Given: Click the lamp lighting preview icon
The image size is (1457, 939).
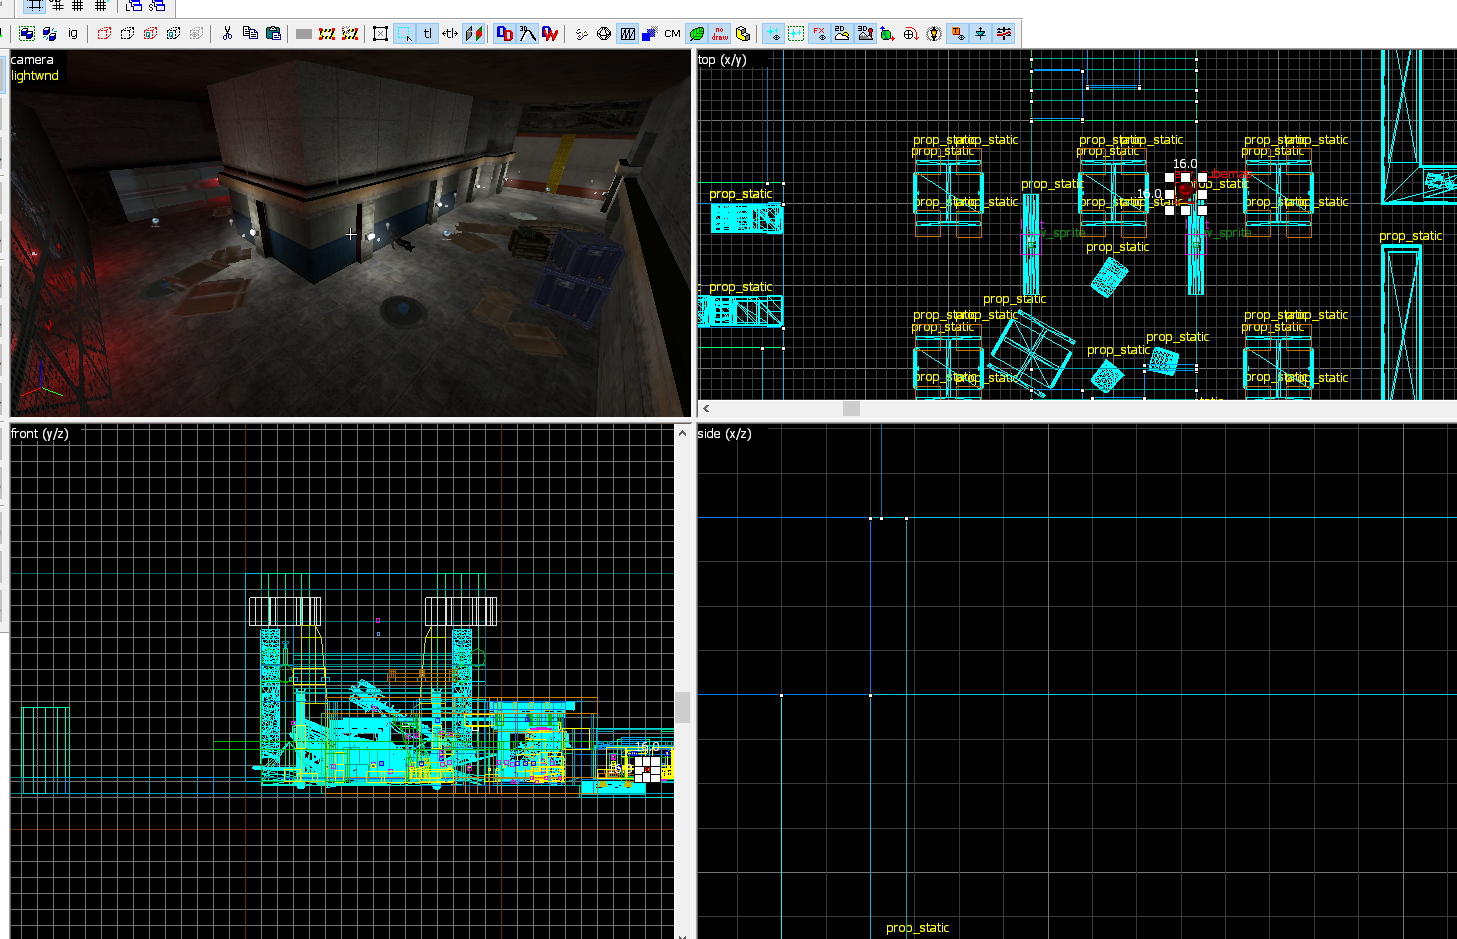Looking at the screenshot, I should pyautogui.click(x=934, y=33).
